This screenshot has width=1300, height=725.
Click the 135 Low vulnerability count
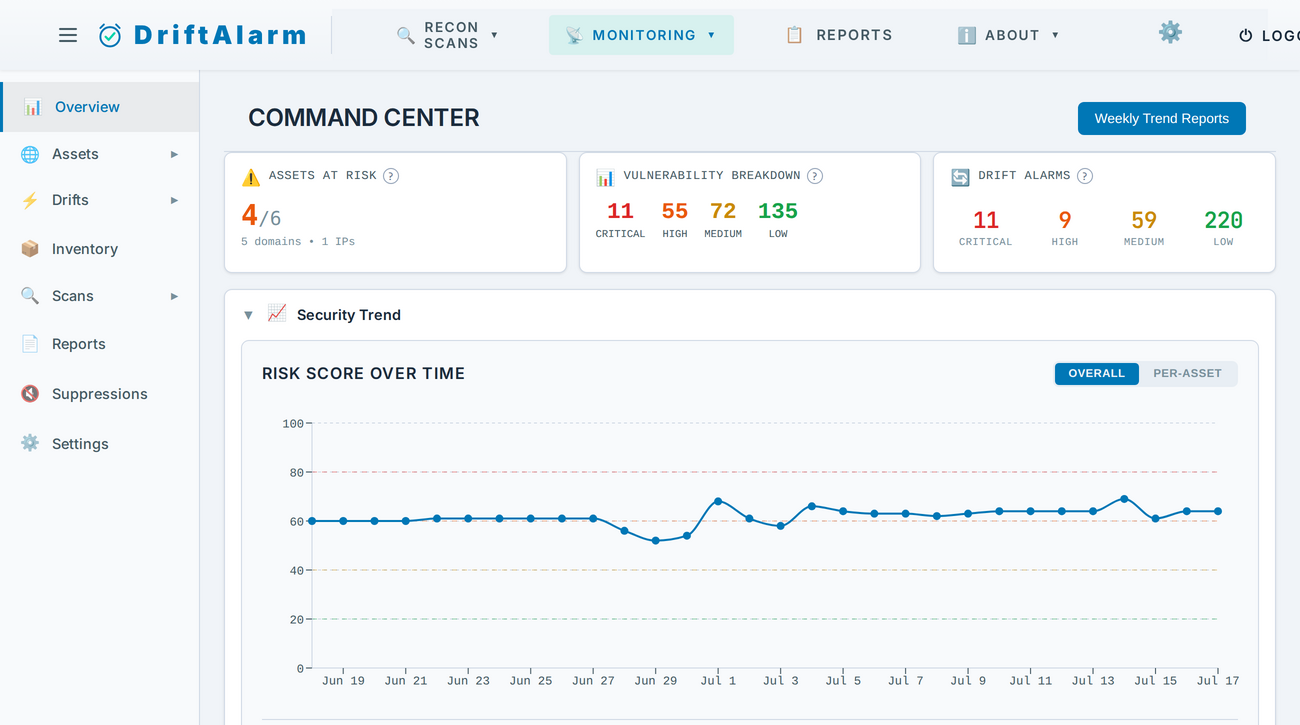[778, 211]
